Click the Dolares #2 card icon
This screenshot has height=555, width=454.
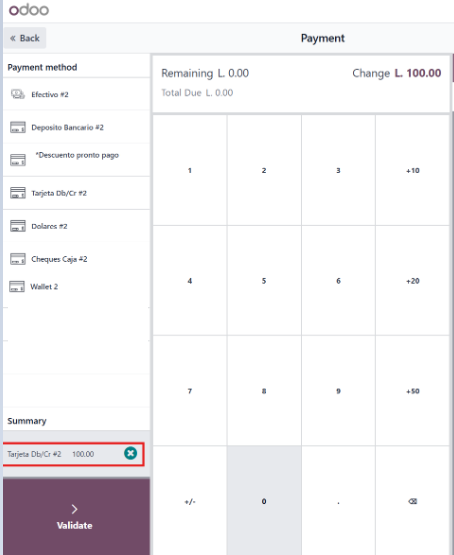pos(18,226)
